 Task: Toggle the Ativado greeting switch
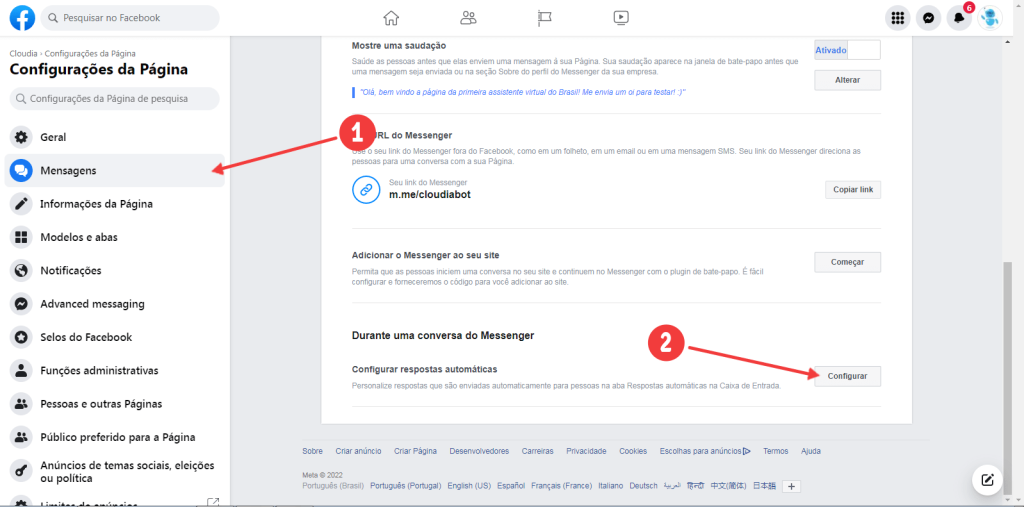click(x=847, y=50)
